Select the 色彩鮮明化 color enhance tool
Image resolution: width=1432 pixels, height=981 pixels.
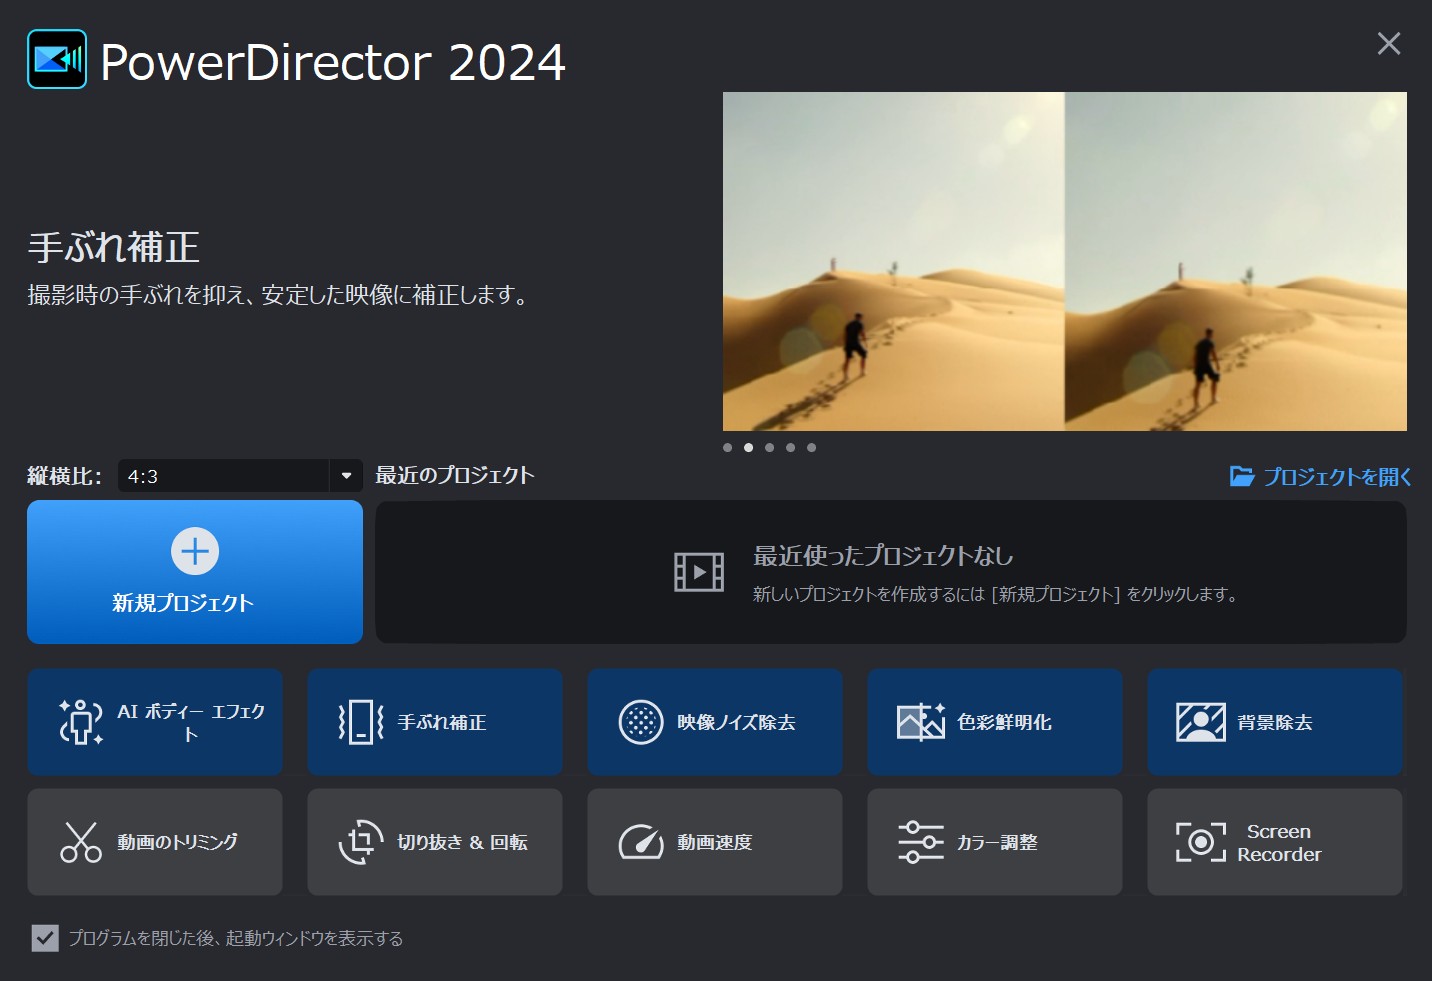(995, 722)
